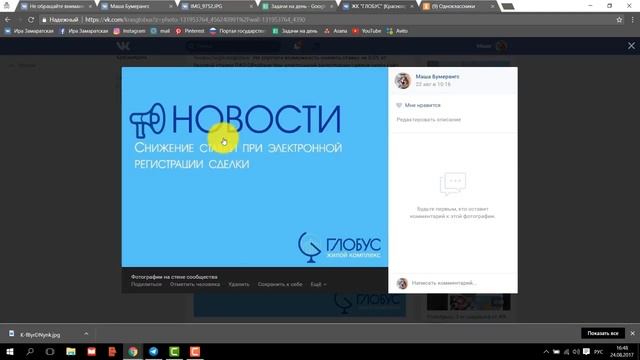Close the Chrome downloads bar
Image resolution: width=640 pixels, height=360 pixels.
coord(632,333)
